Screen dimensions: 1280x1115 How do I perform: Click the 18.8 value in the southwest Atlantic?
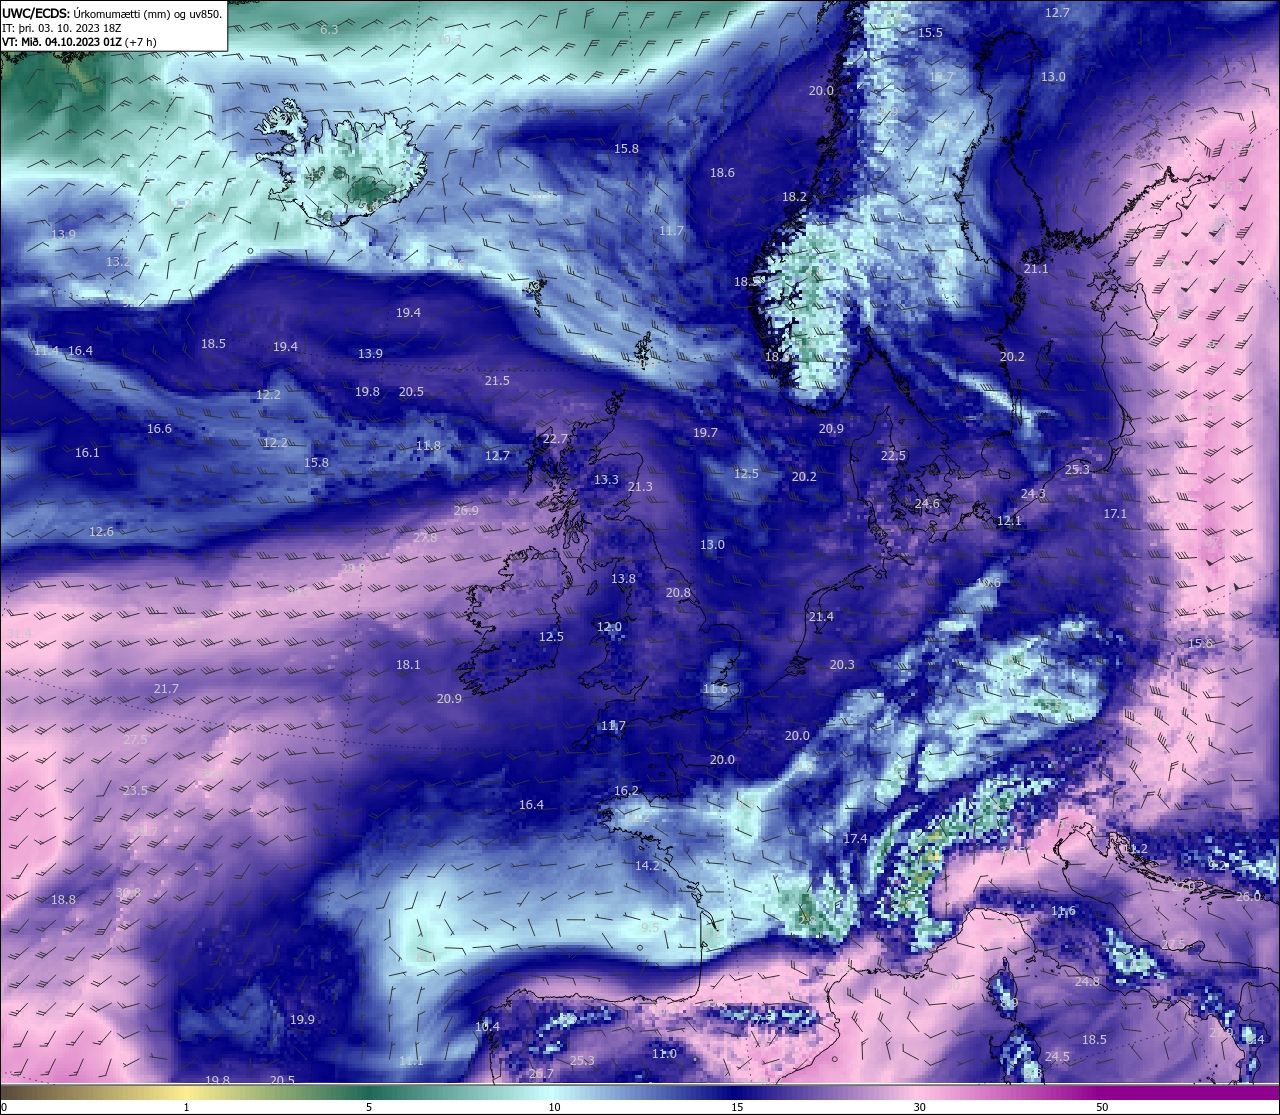pyautogui.click(x=63, y=900)
